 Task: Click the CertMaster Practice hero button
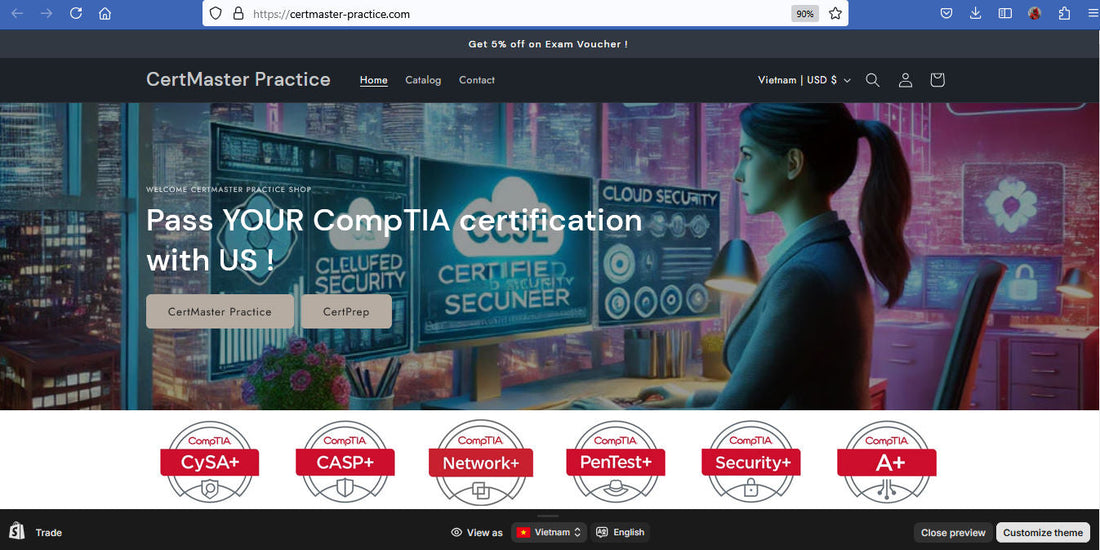[220, 311]
